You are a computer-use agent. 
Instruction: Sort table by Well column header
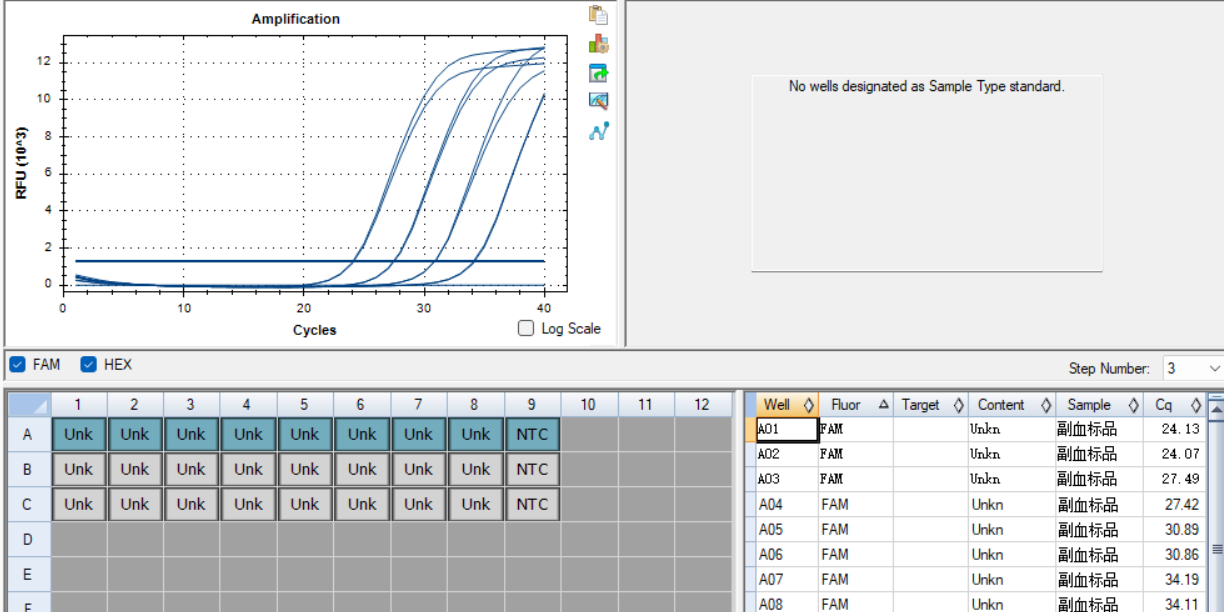pos(787,405)
